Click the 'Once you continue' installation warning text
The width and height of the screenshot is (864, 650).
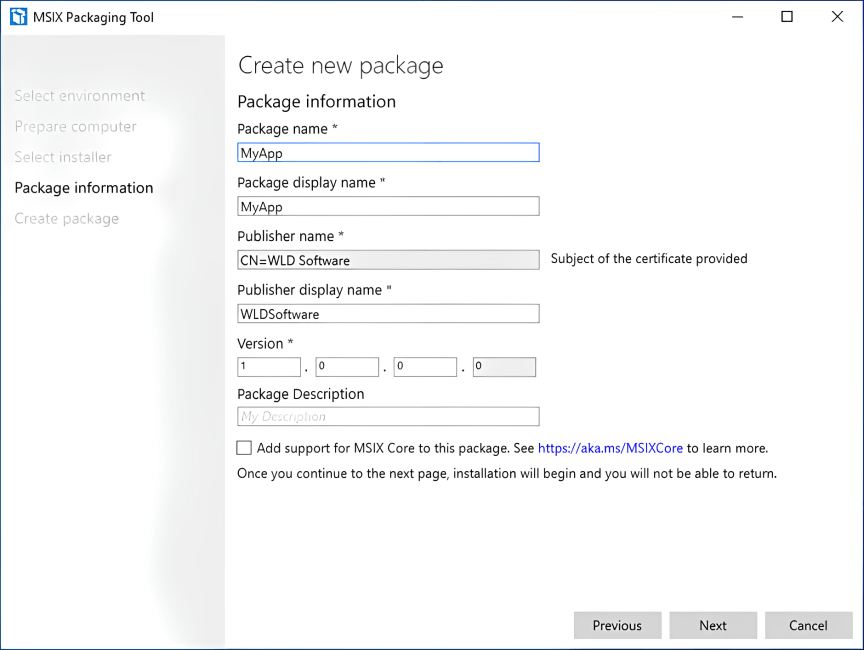coord(507,474)
